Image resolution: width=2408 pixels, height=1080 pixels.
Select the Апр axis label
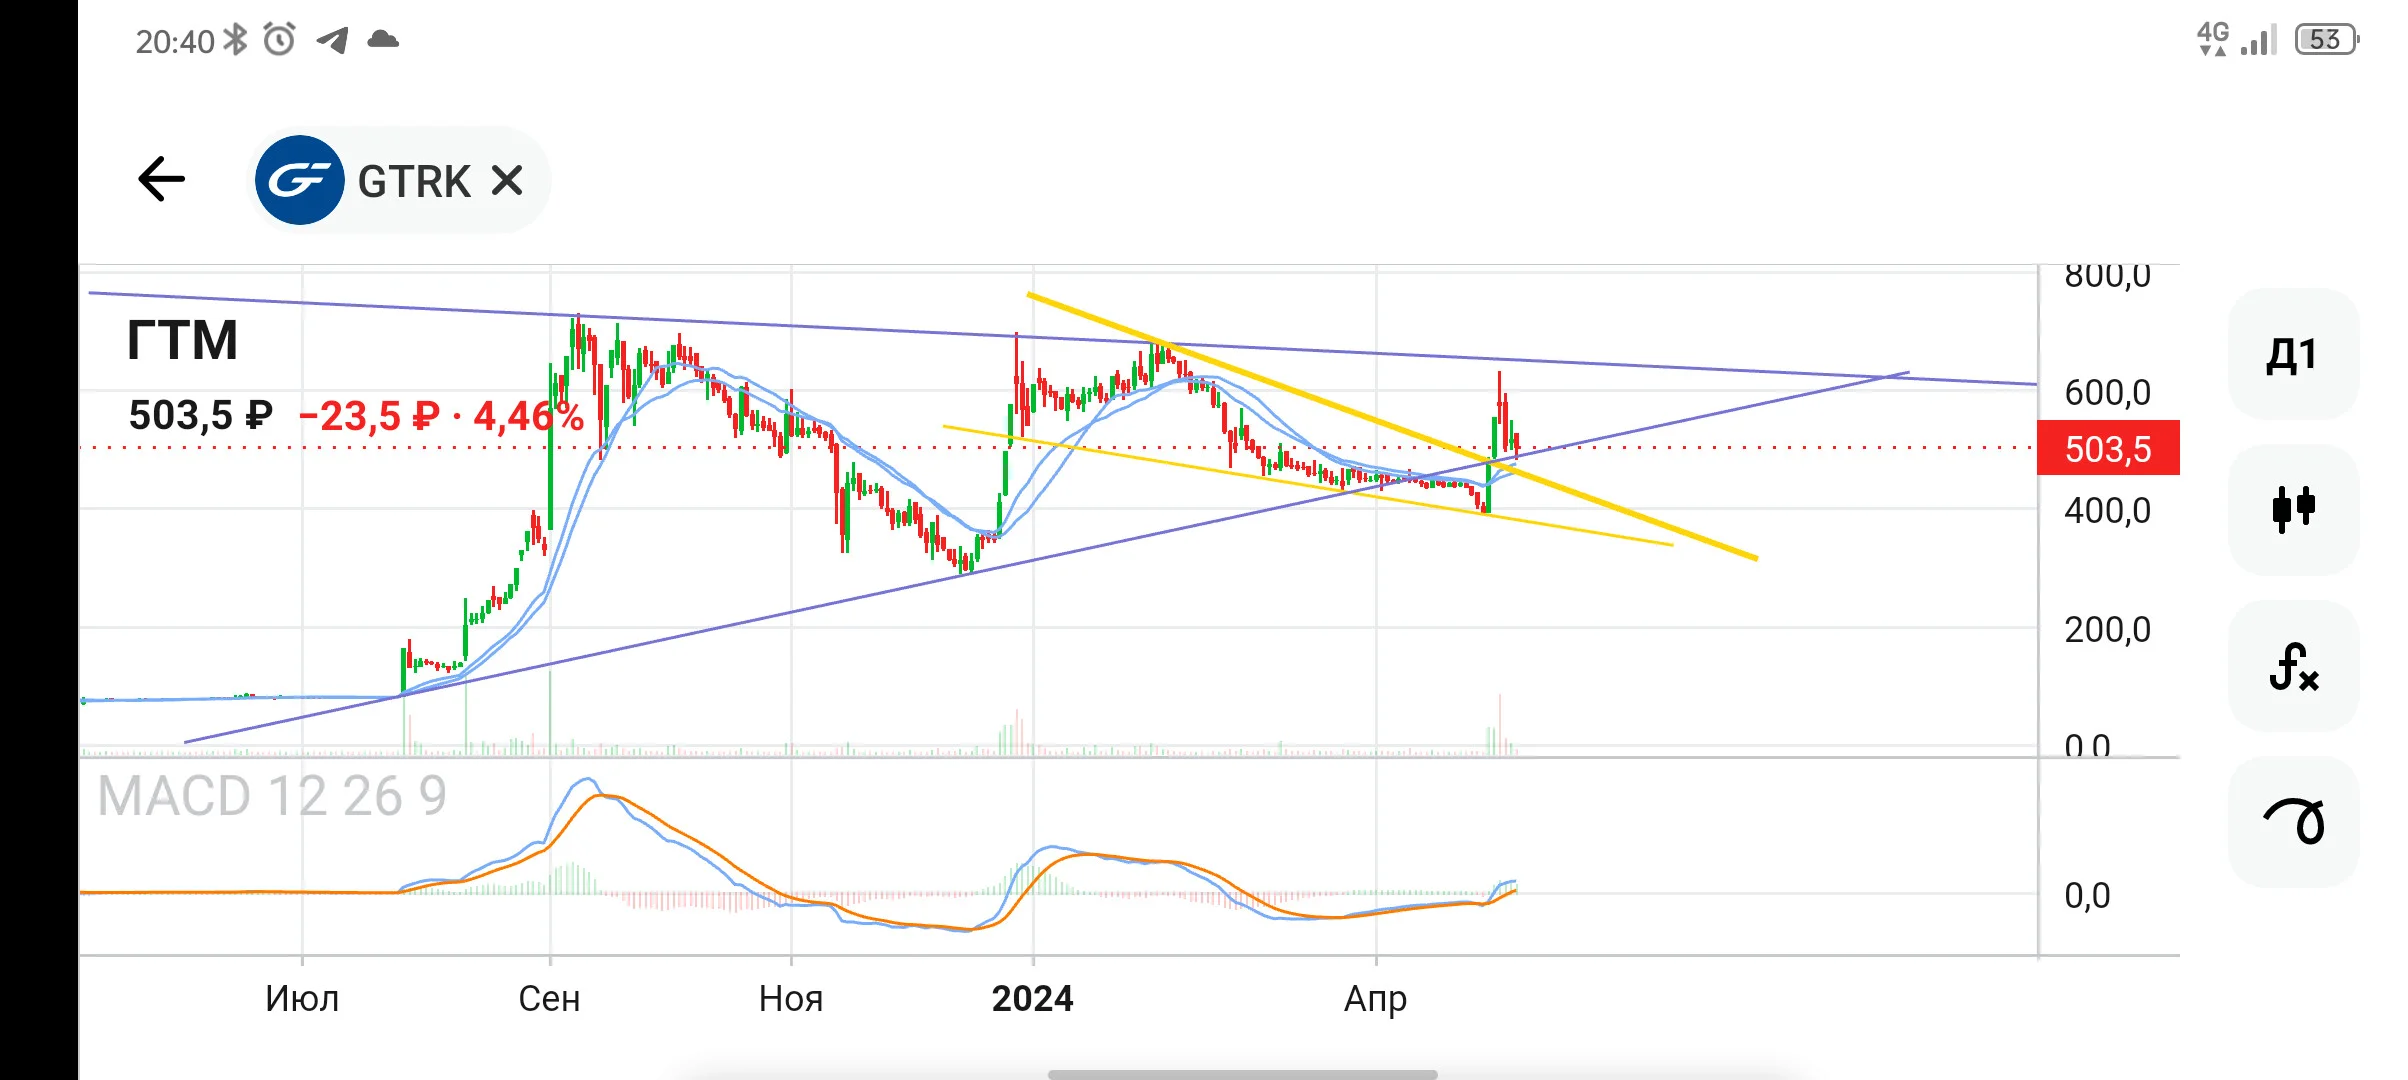[1375, 999]
